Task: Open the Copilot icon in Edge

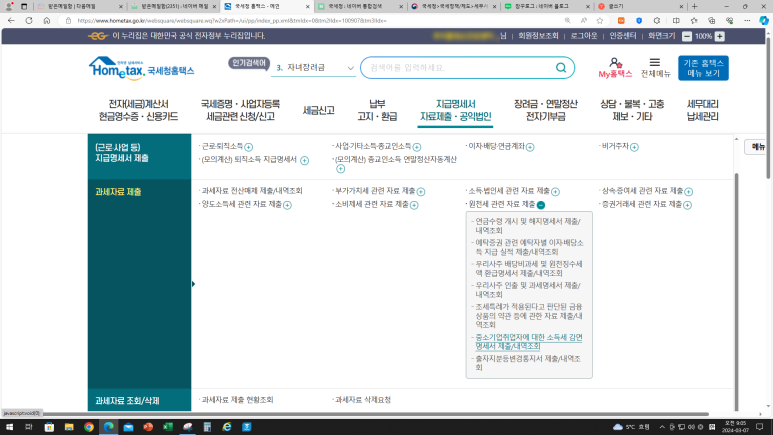Action: point(764,21)
